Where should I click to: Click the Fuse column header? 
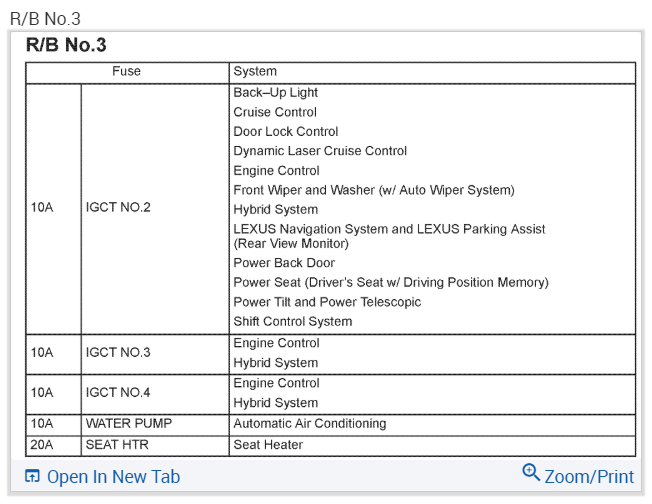coord(126,71)
